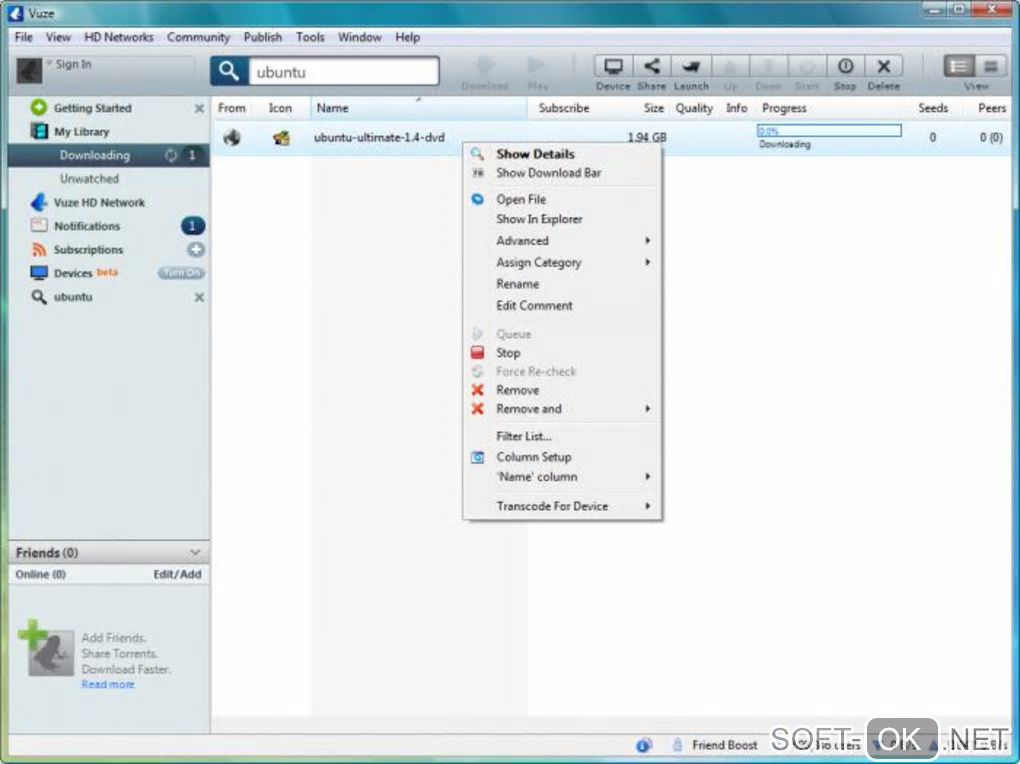
Task: Open the File menu
Action: pyautogui.click(x=23, y=37)
